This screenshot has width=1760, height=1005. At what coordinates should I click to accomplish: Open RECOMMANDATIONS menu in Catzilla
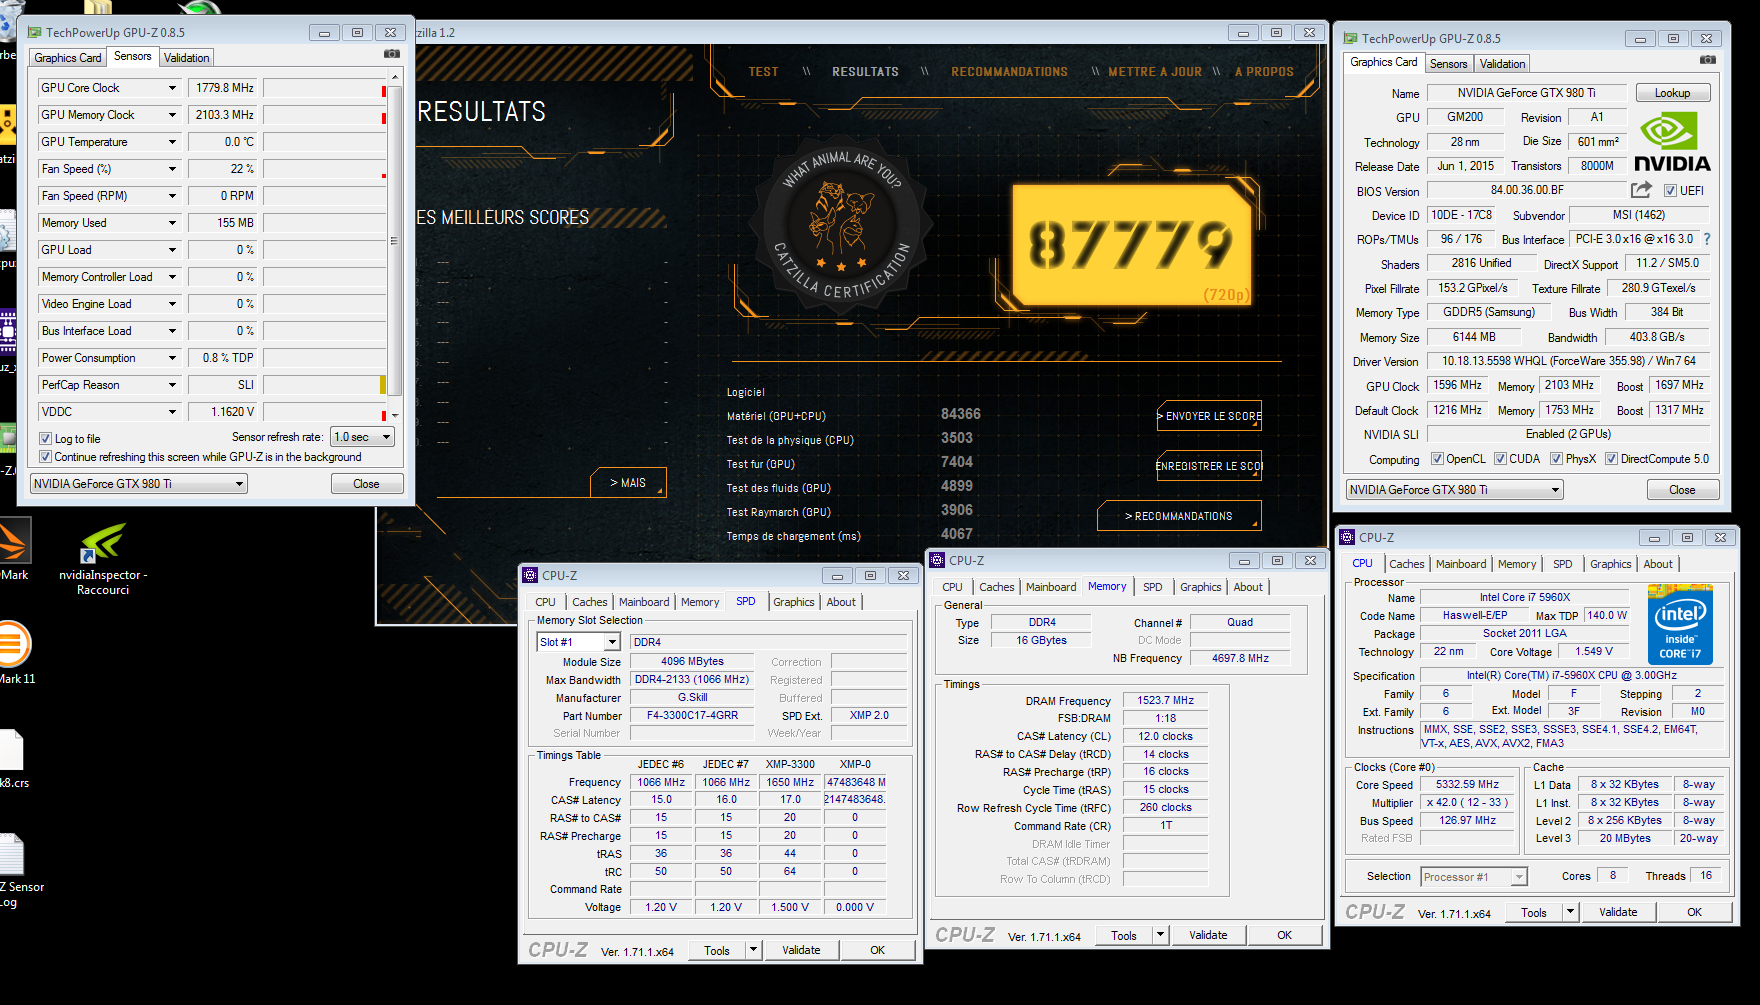(1009, 72)
